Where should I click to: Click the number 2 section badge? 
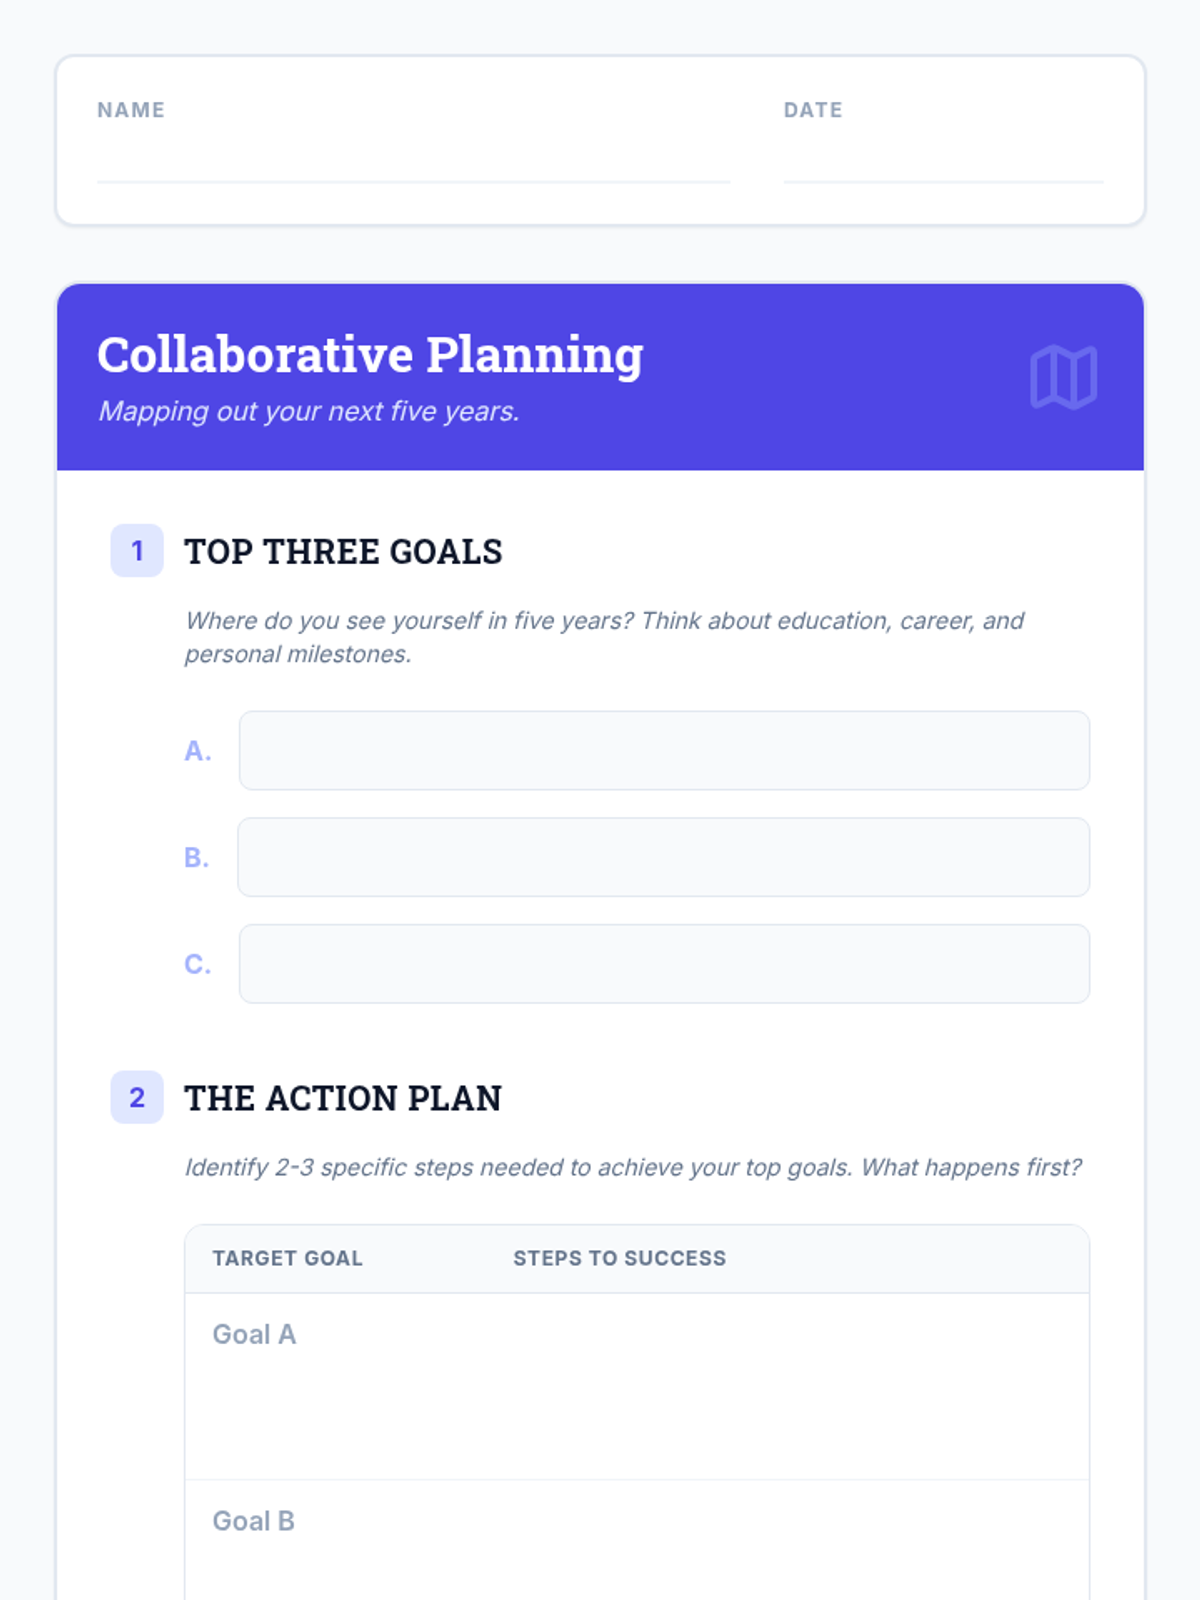click(x=137, y=1098)
